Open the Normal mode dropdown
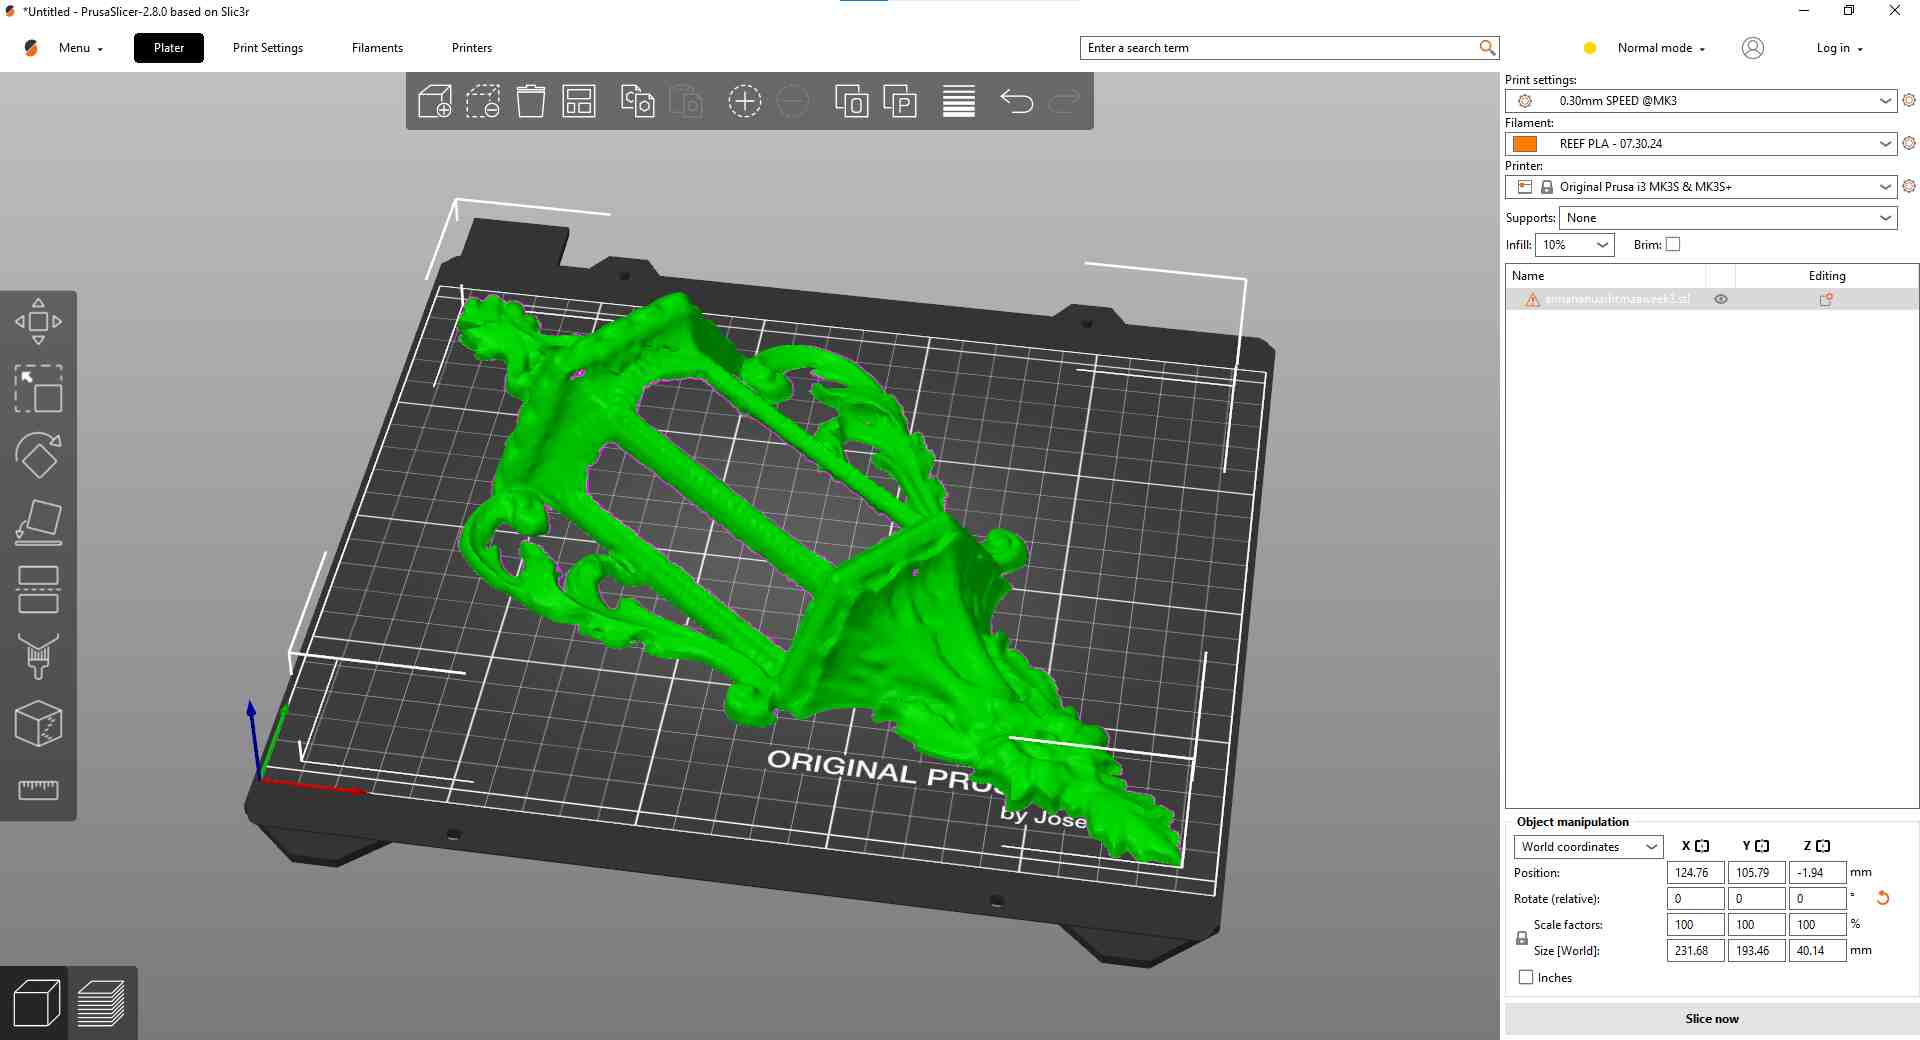Viewport: 1920px width, 1040px height. coord(1660,48)
